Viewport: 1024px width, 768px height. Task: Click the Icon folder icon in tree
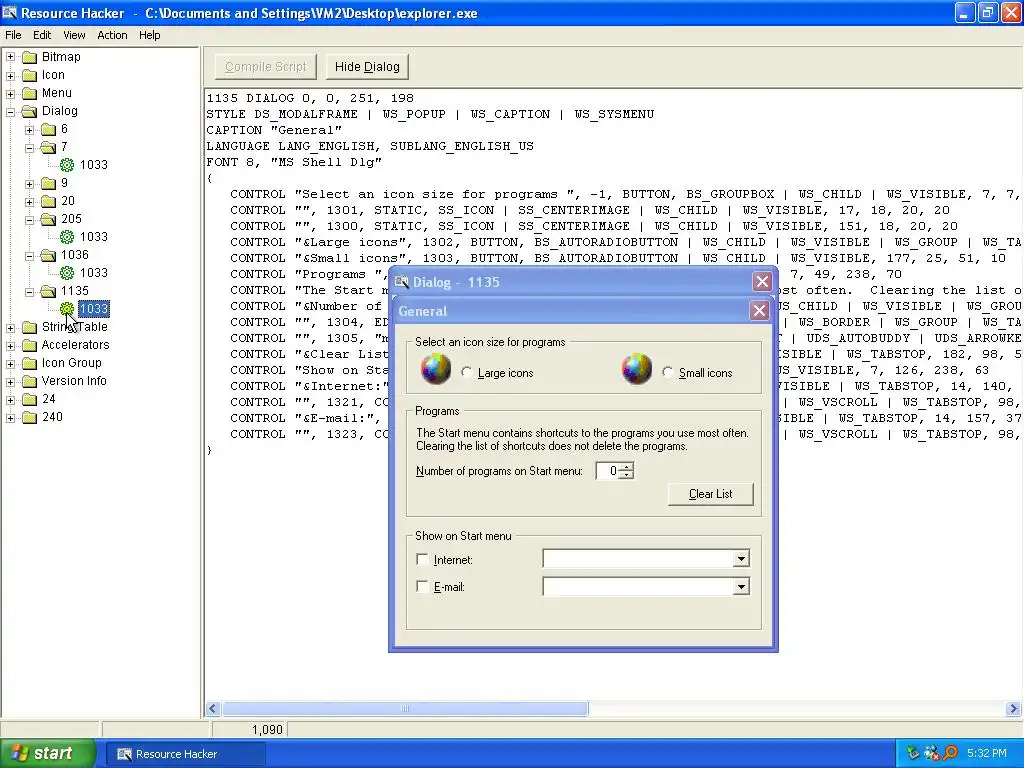point(29,75)
